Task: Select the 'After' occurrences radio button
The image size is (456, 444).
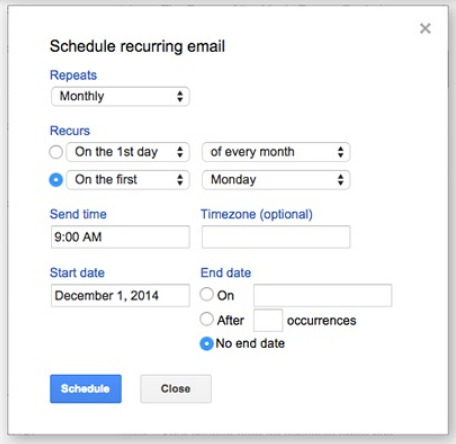Action: [x=207, y=319]
